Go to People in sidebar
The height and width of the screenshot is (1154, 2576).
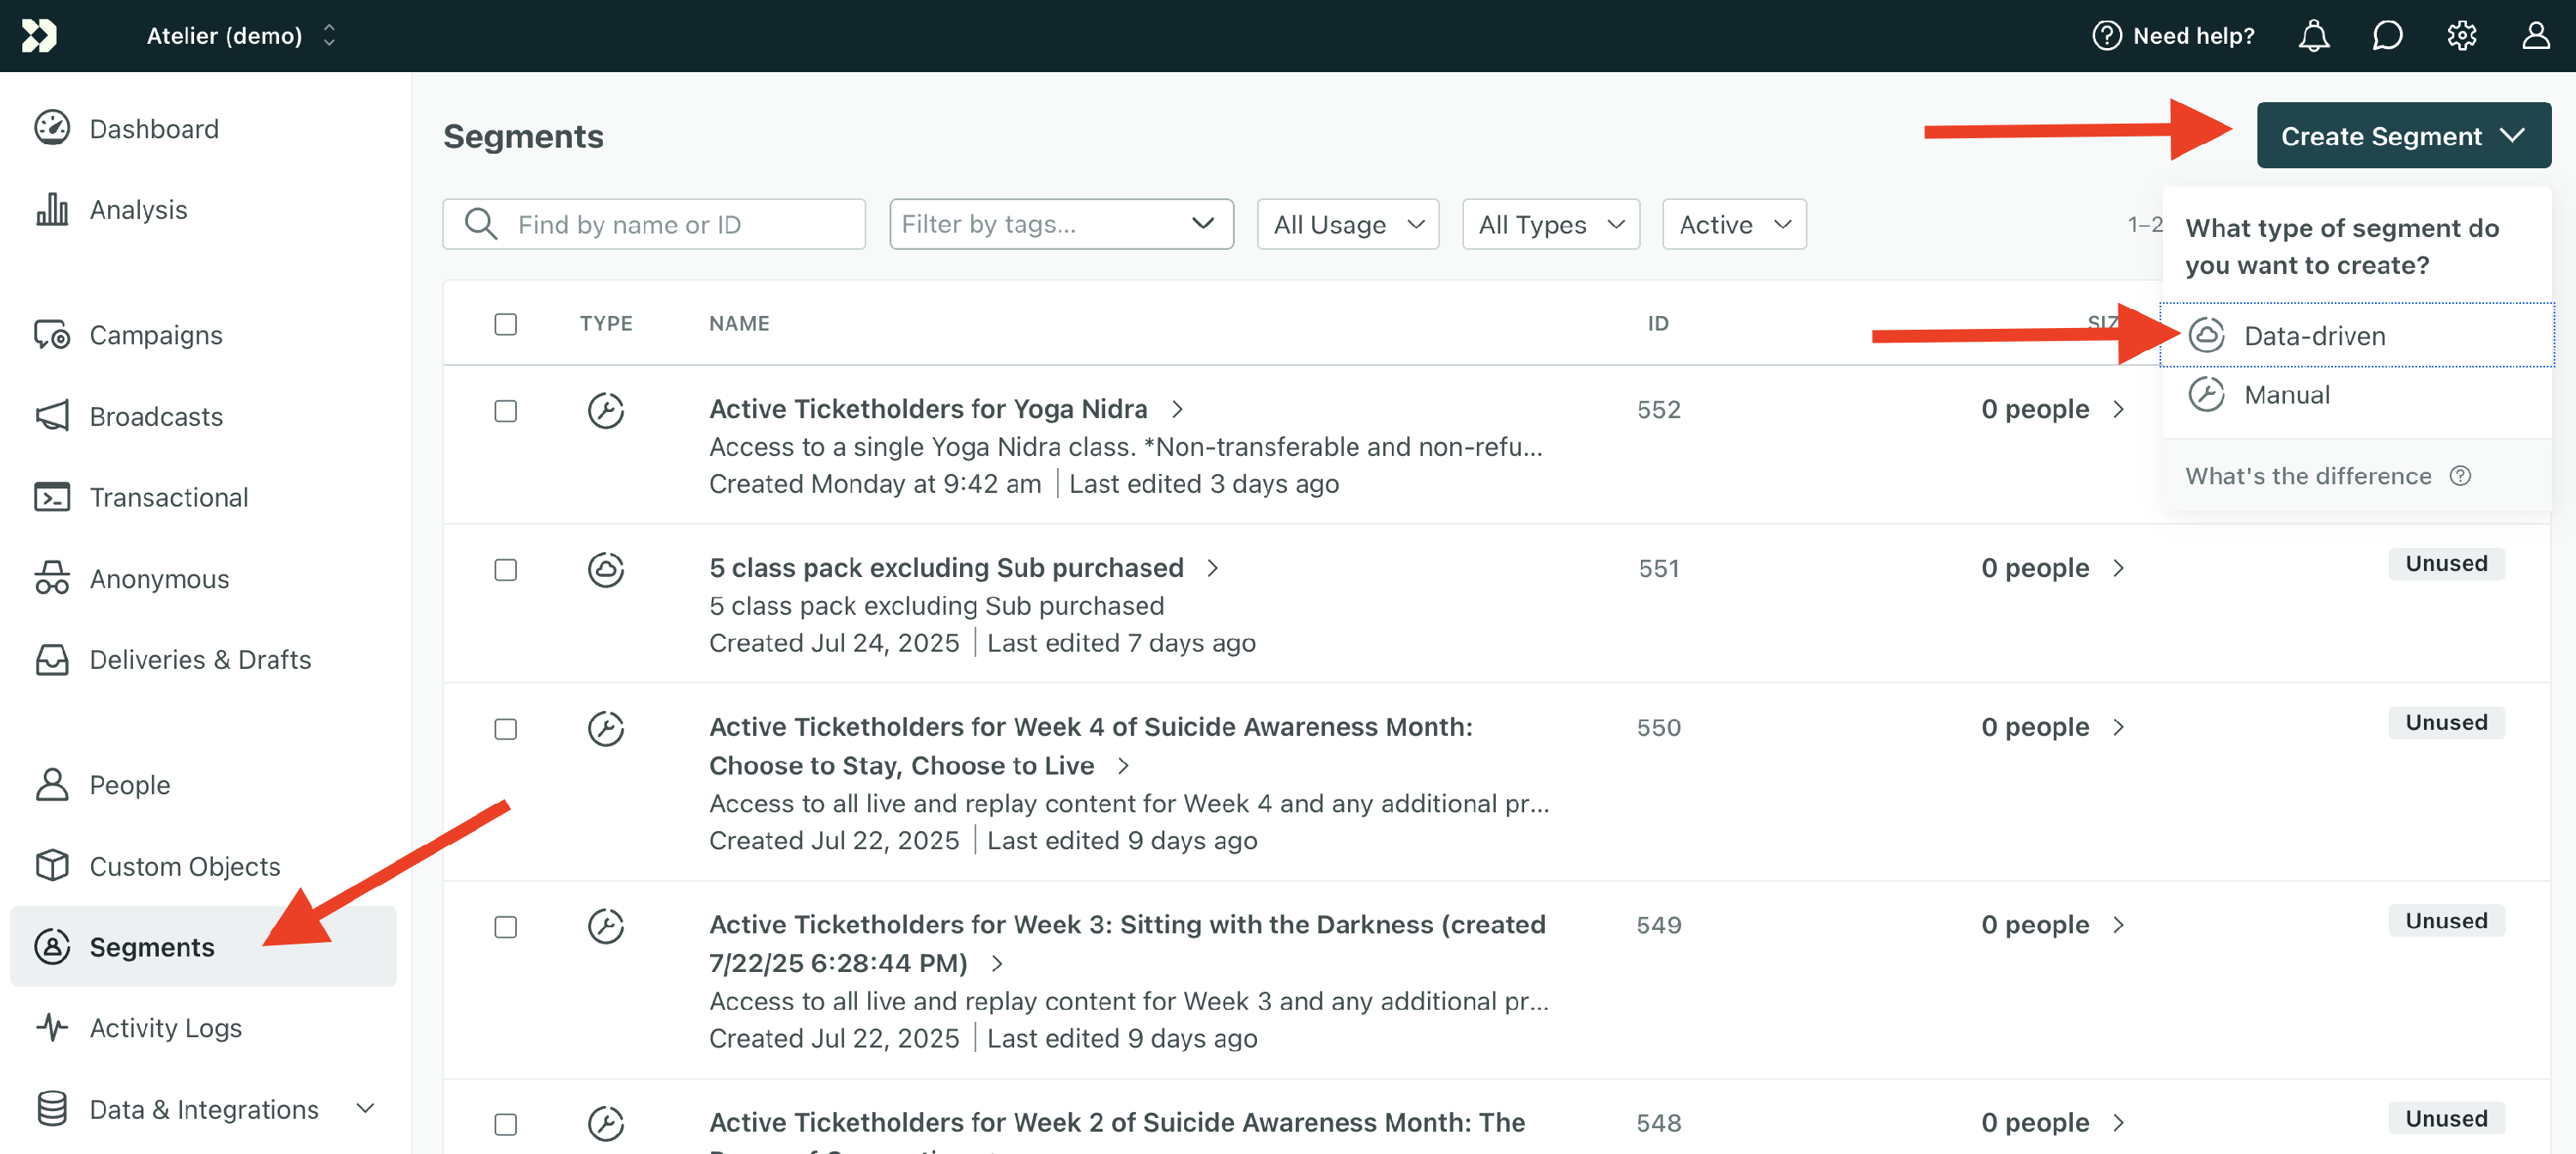pyautogui.click(x=130, y=784)
